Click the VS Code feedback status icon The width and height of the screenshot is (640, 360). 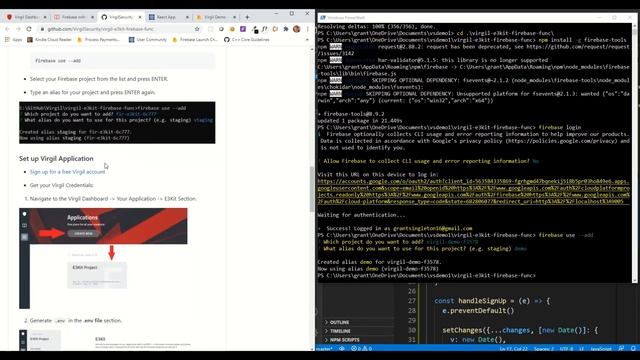[621, 349]
